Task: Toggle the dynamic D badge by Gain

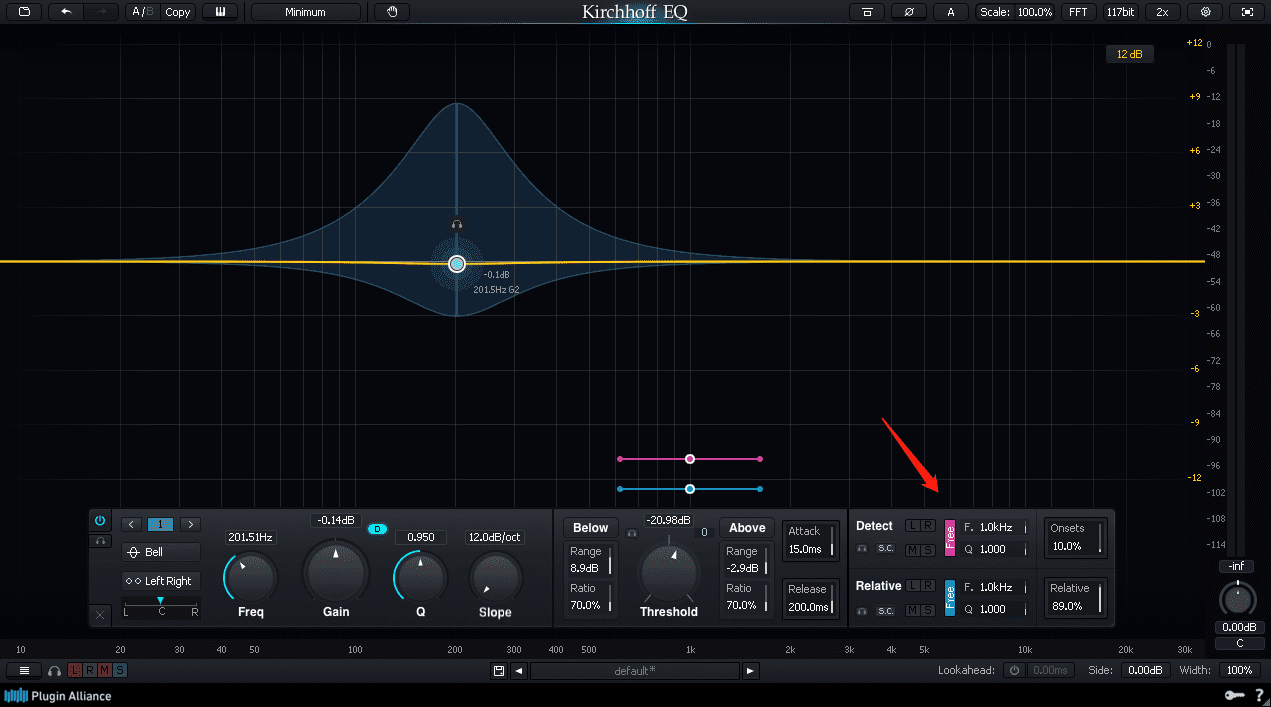Action: click(x=377, y=528)
